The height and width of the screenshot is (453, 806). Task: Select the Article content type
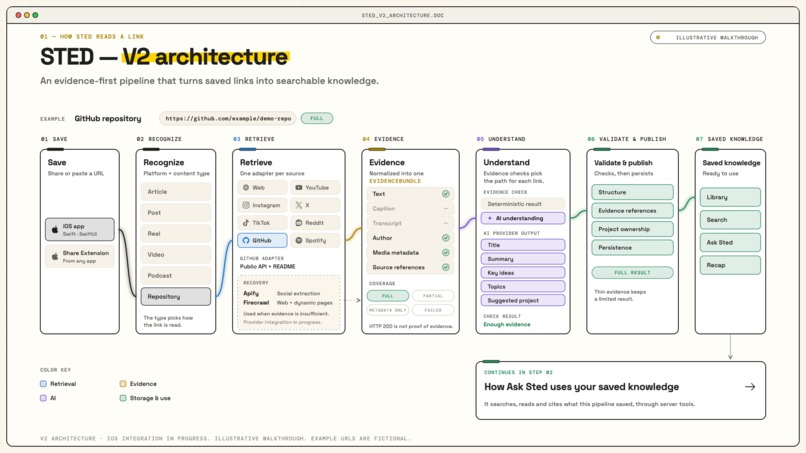[176, 192]
